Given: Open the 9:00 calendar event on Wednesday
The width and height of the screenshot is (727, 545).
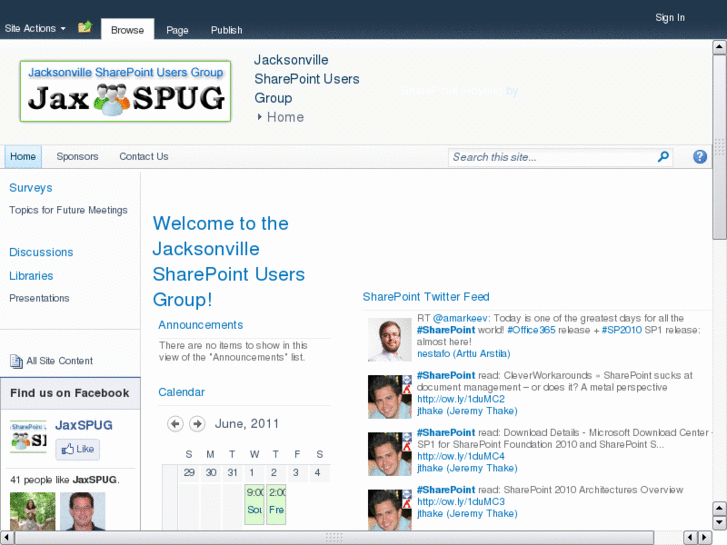Looking at the screenshot, I should coord(255,504).
